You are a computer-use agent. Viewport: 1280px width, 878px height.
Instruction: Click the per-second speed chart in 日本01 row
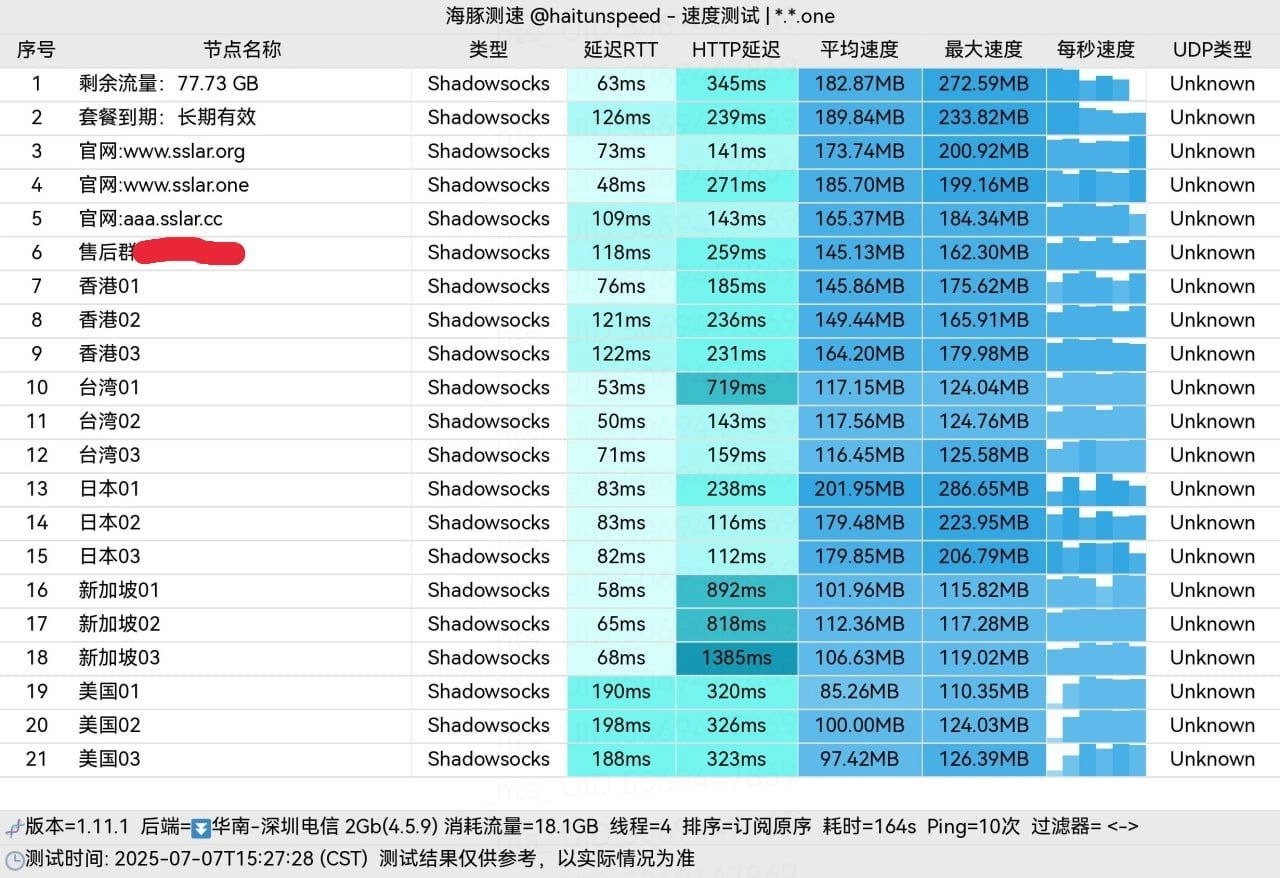[x=1096, y=489]
